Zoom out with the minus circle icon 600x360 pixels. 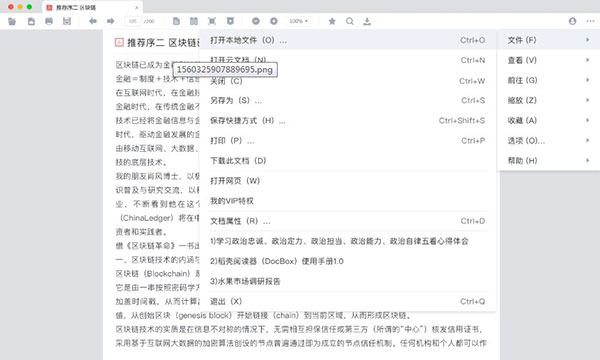[x=256, y=21]
